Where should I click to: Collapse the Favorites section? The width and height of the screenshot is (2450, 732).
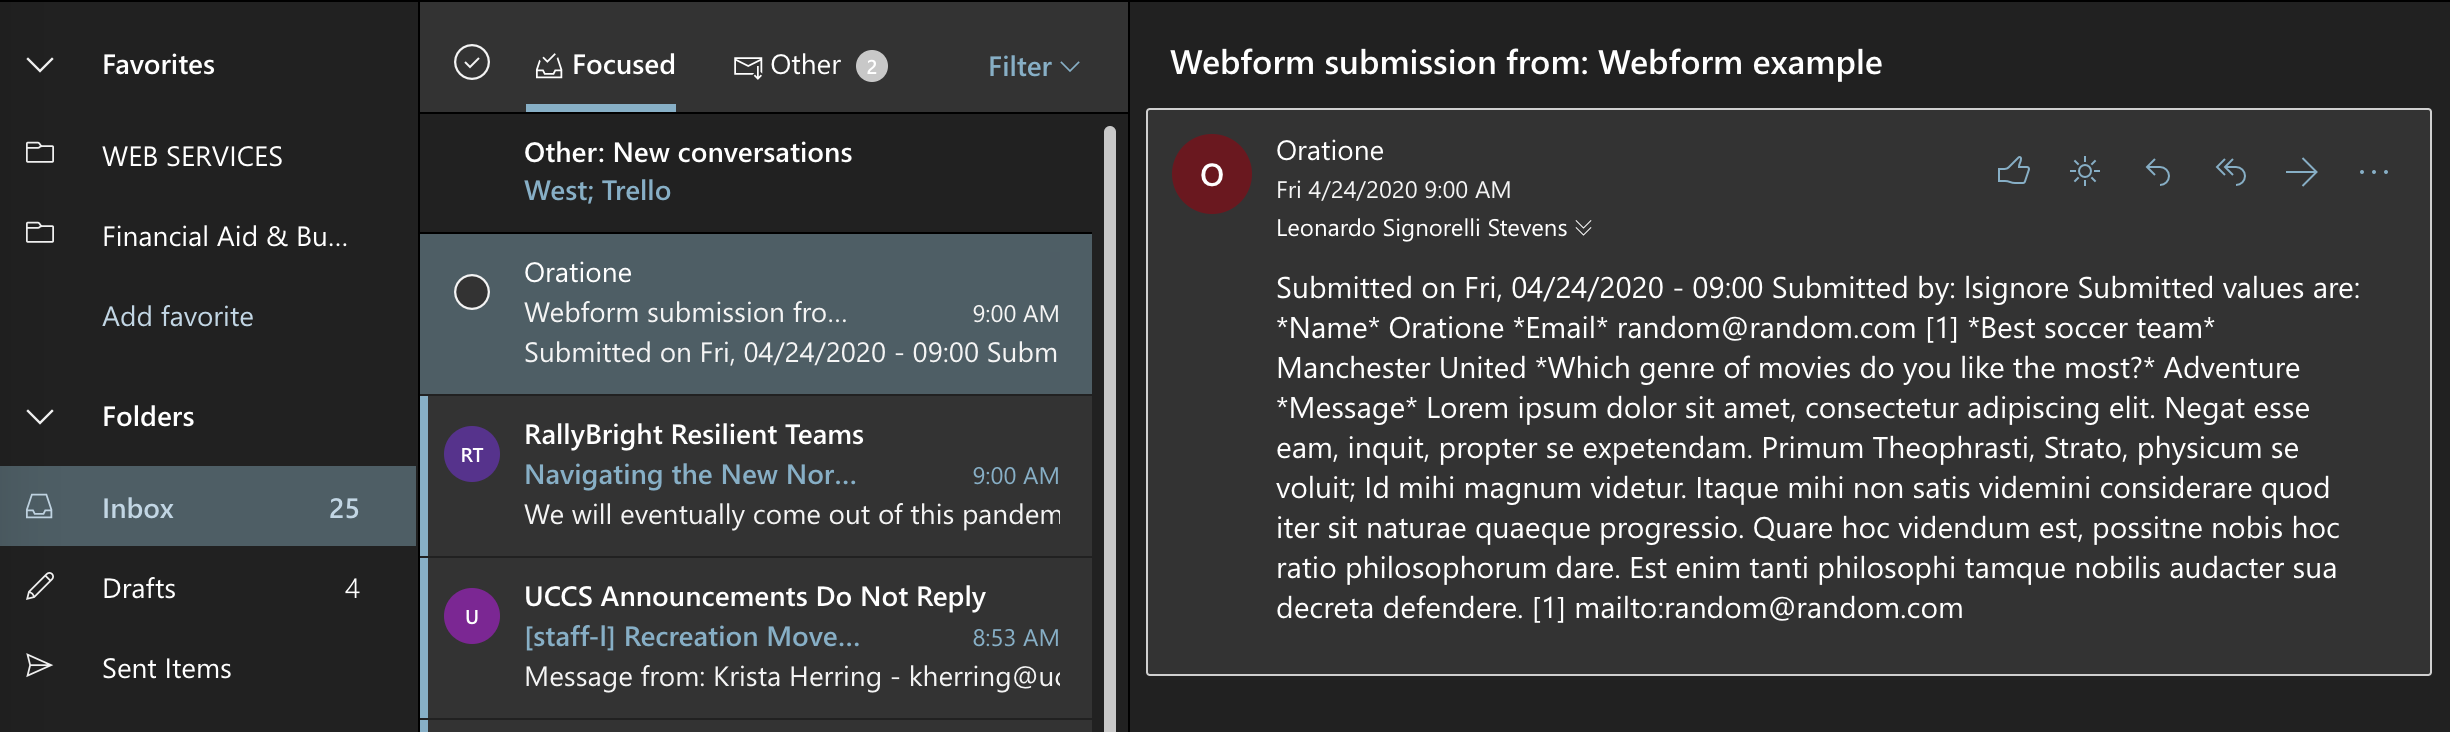(40, 65)
